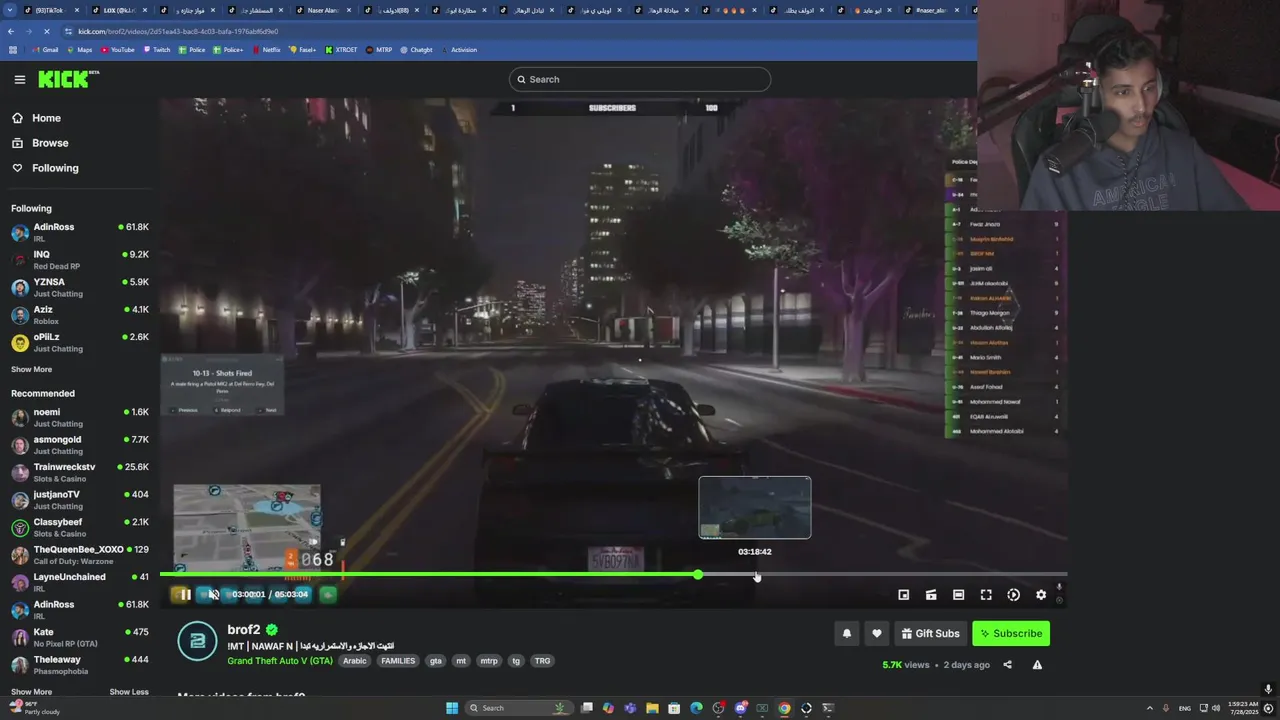This screenshot has width=1280, height=720.
Task: Click the green Subscribe button
Action: pyautogui.click(x=1011, y=633)
